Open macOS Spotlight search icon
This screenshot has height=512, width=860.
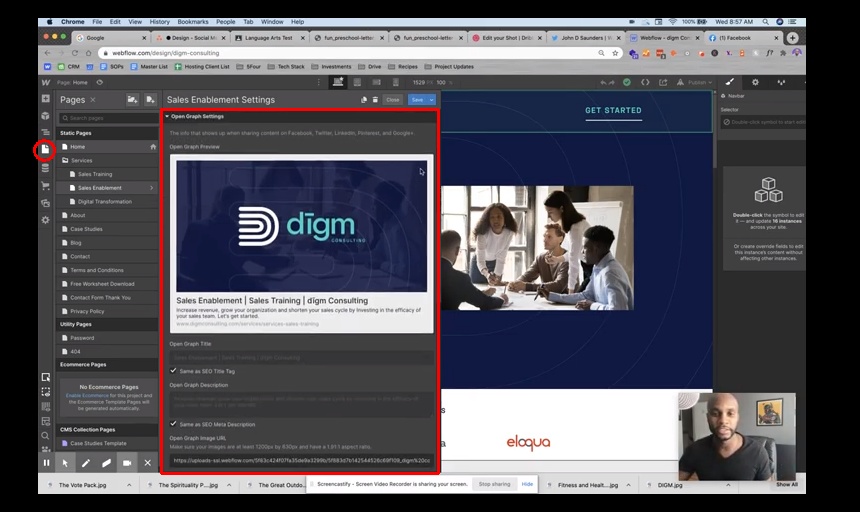765,22
